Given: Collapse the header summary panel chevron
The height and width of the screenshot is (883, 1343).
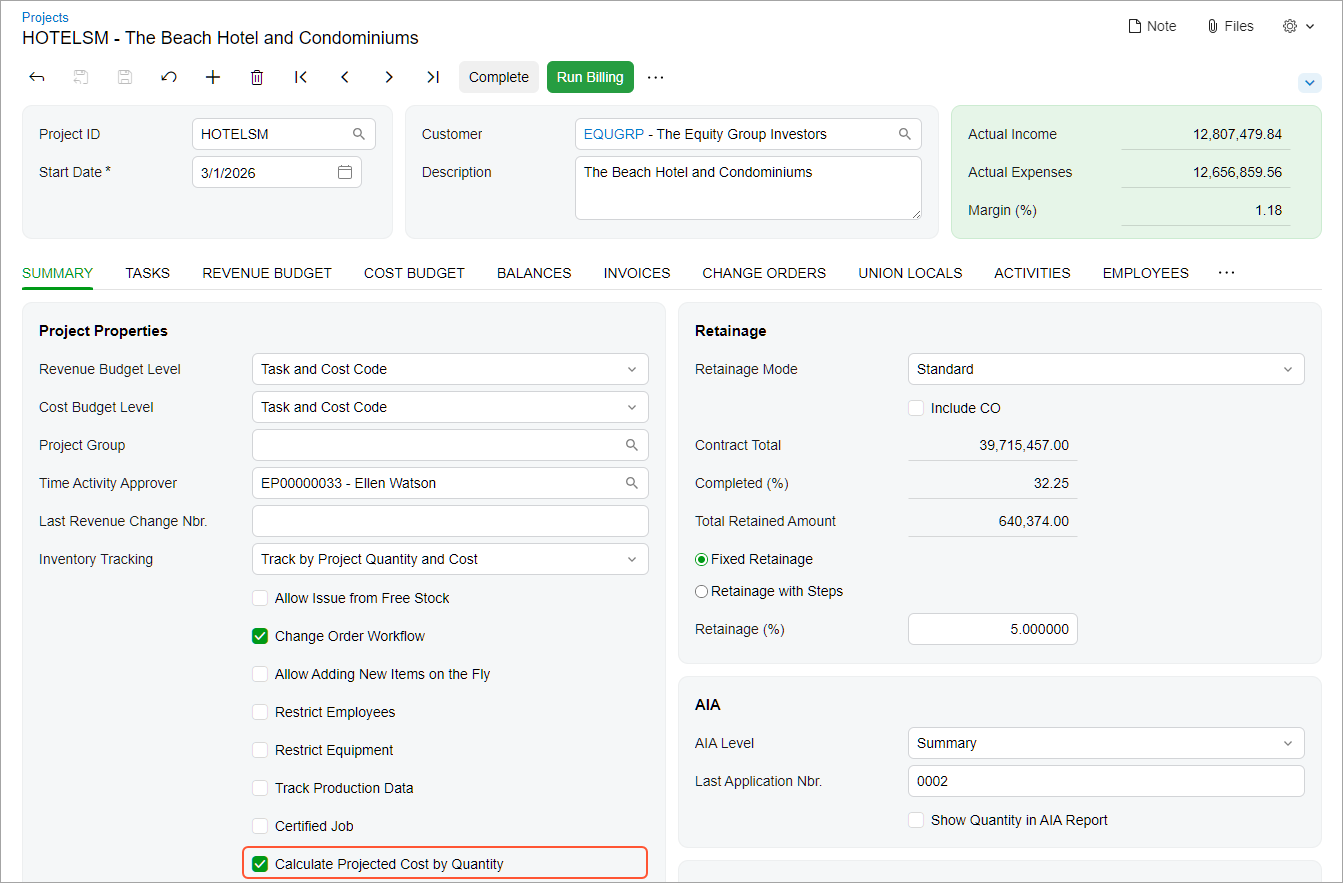Looking at the screenshot, I should pos(1310,83).
